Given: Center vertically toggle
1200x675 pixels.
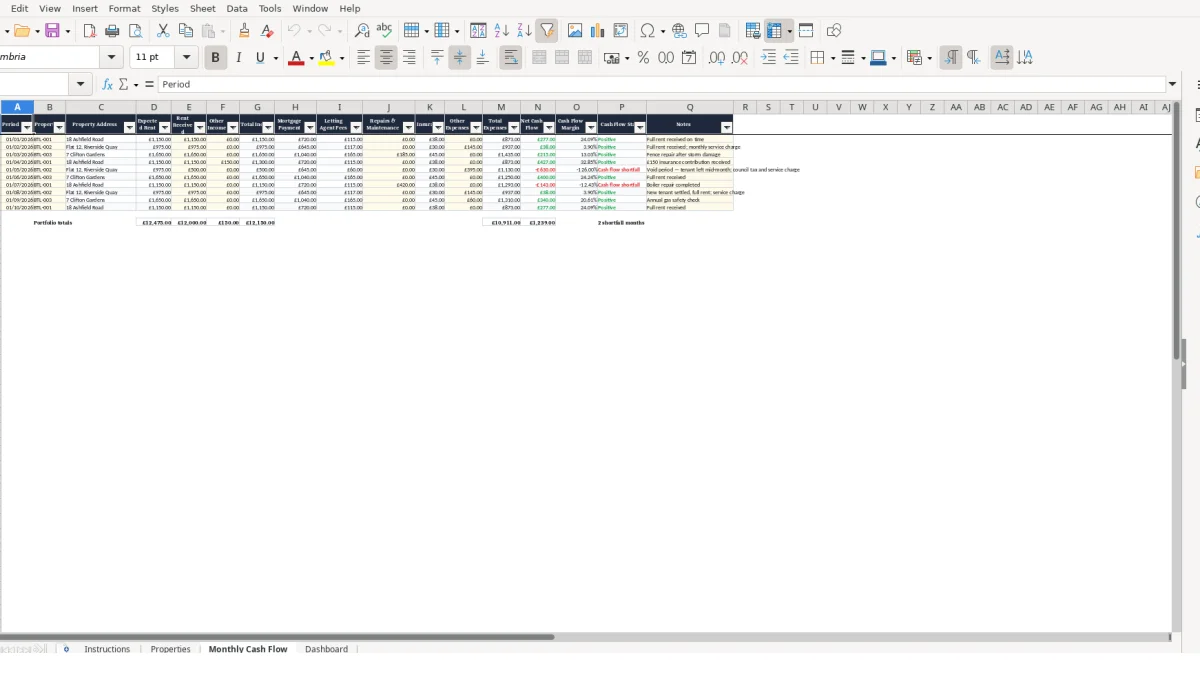Looking at the screenshot, I should coord(459,58).
